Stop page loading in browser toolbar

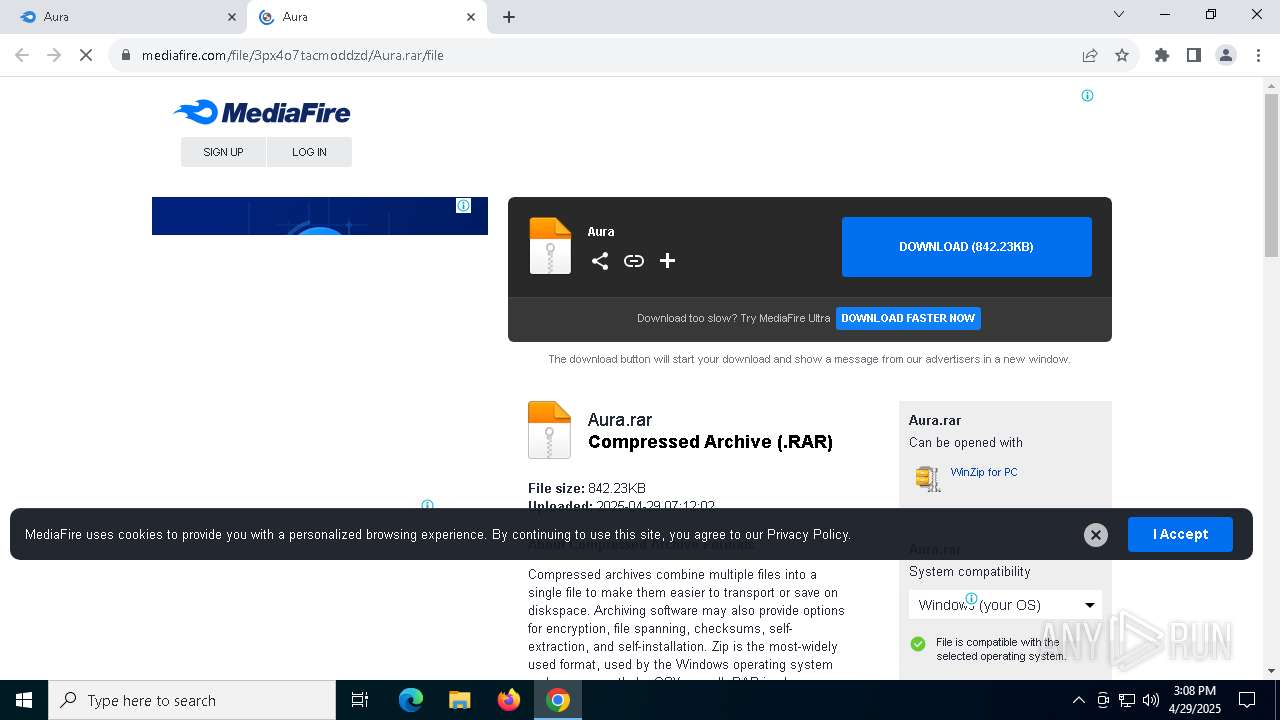point(86,55)
